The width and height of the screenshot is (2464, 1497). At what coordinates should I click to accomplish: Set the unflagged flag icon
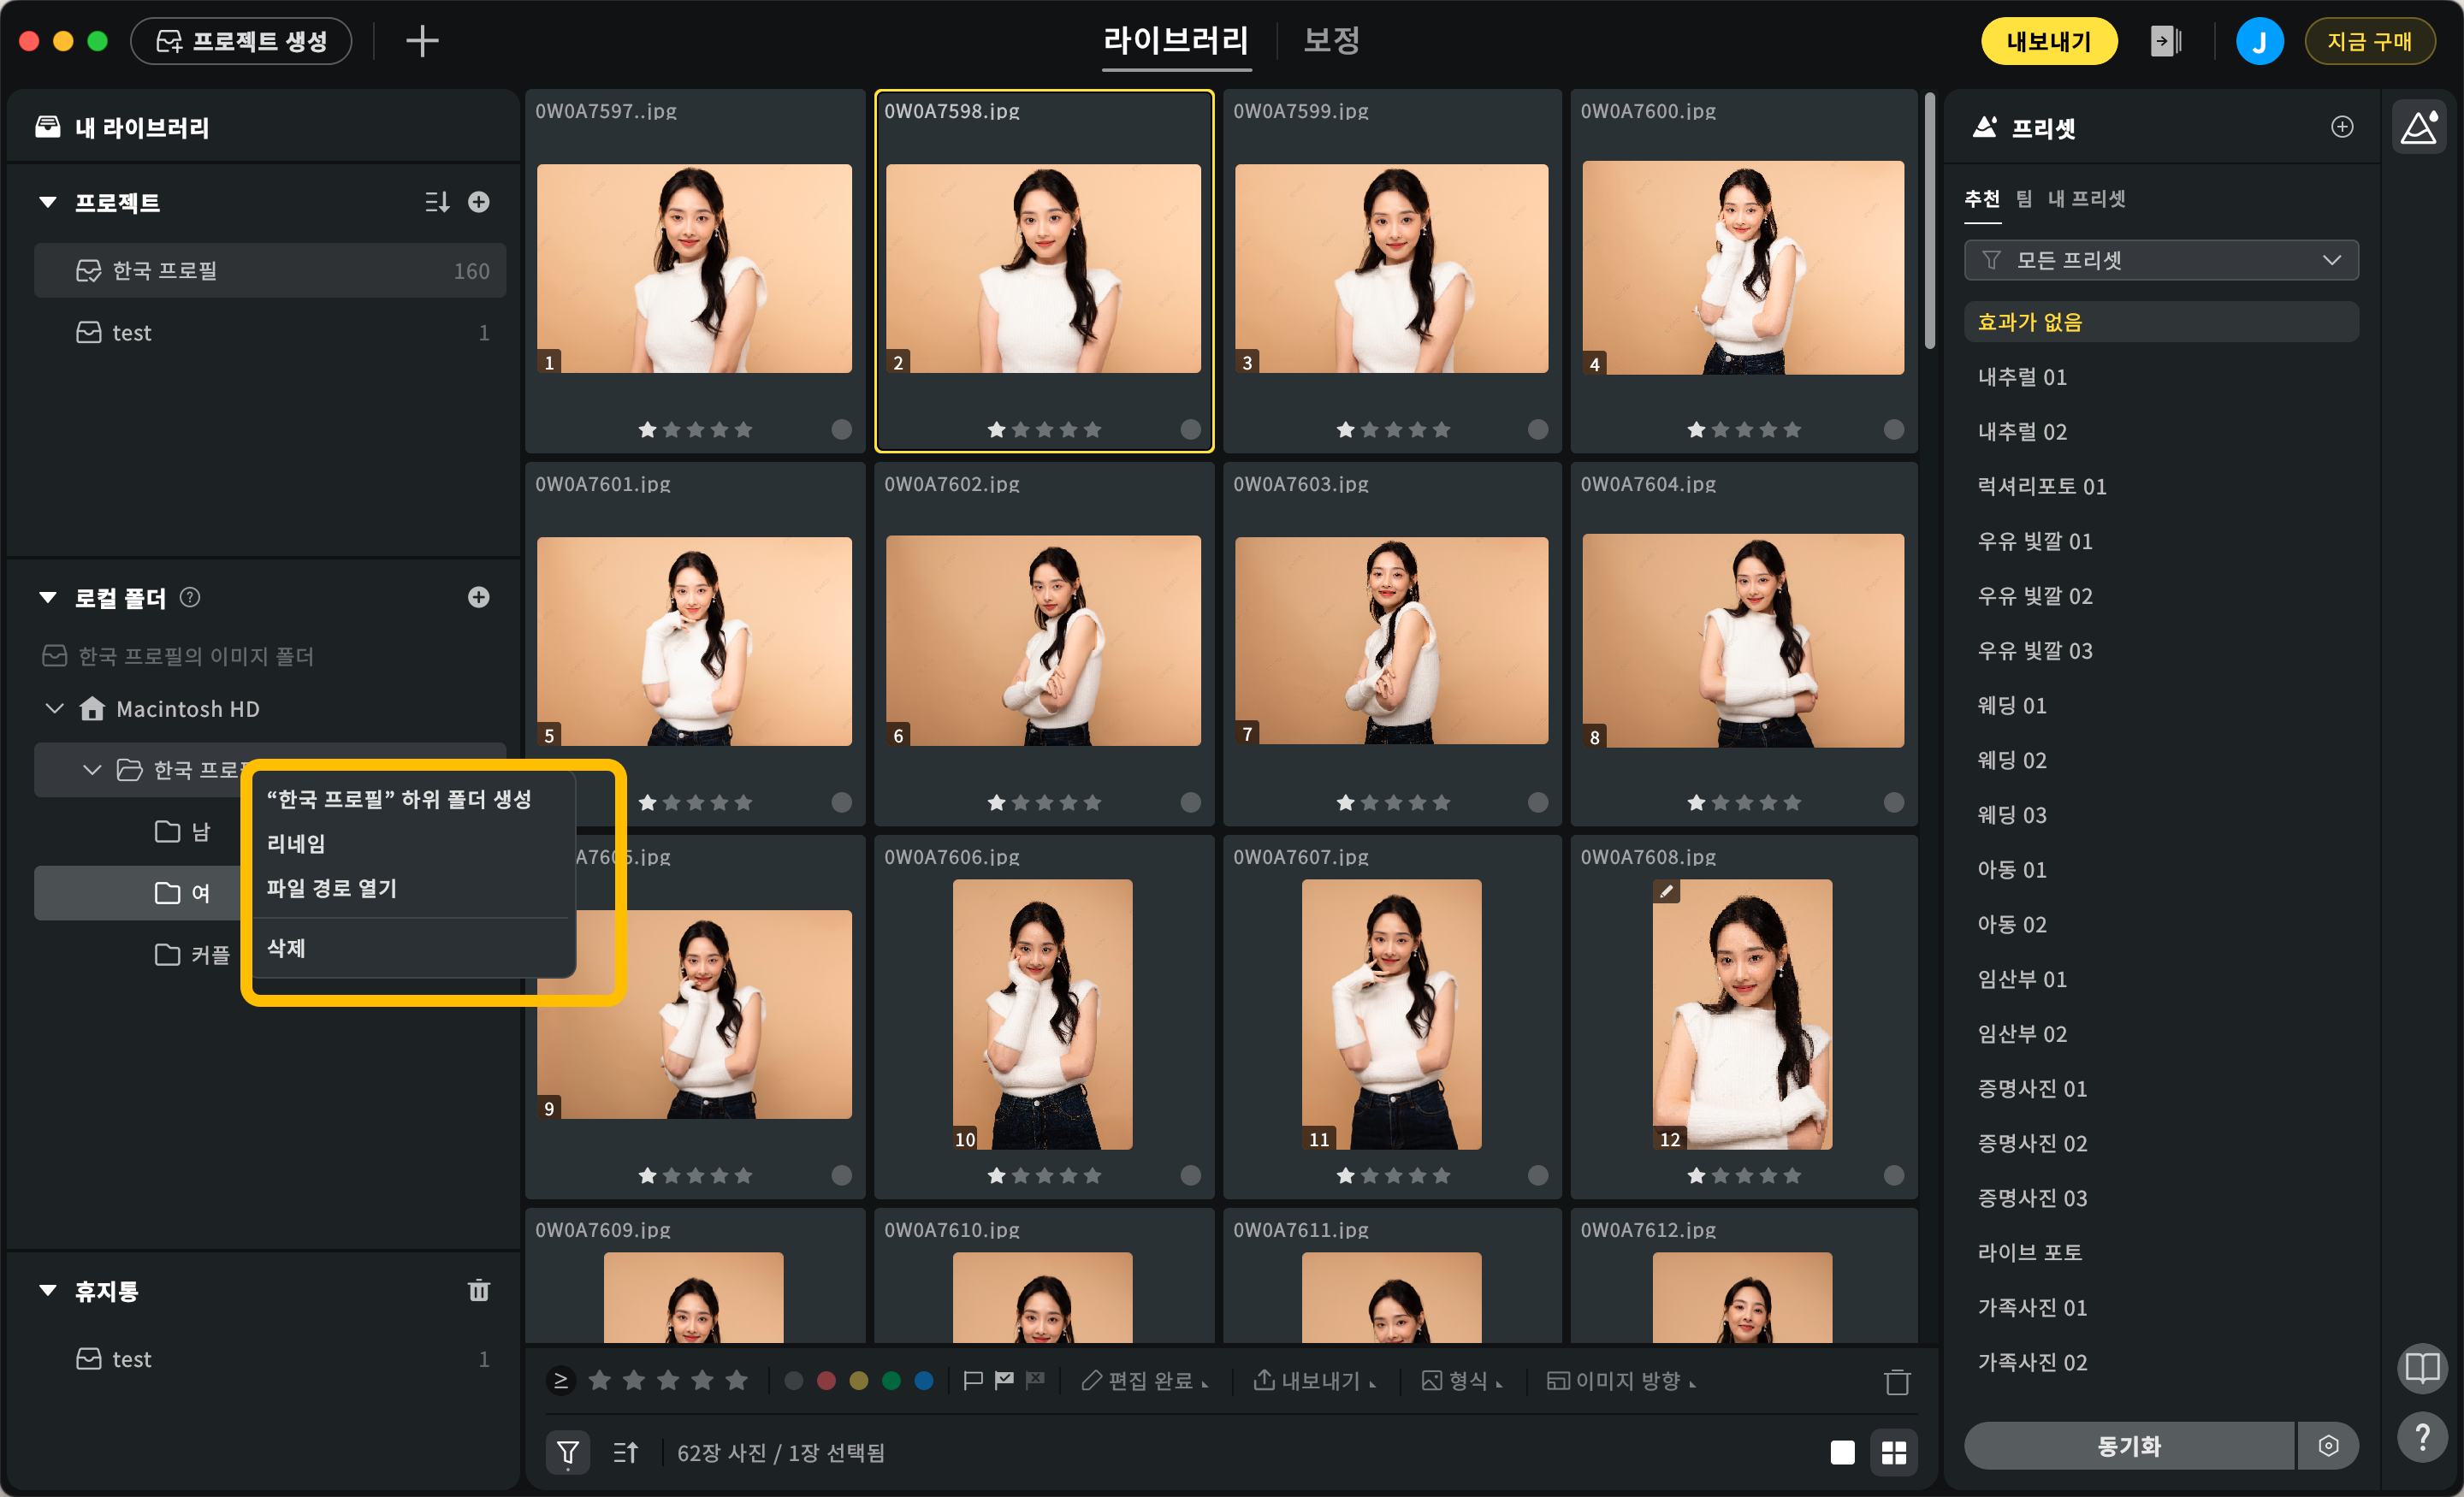[972, 1380]
